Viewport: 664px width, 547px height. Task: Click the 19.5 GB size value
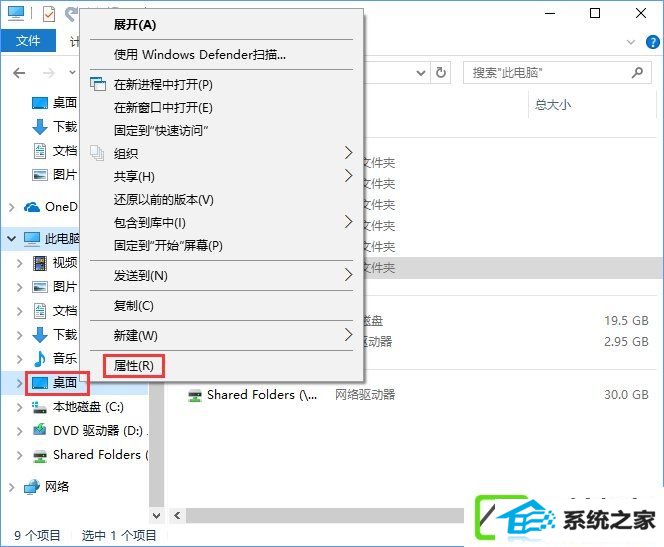[626, 320]
